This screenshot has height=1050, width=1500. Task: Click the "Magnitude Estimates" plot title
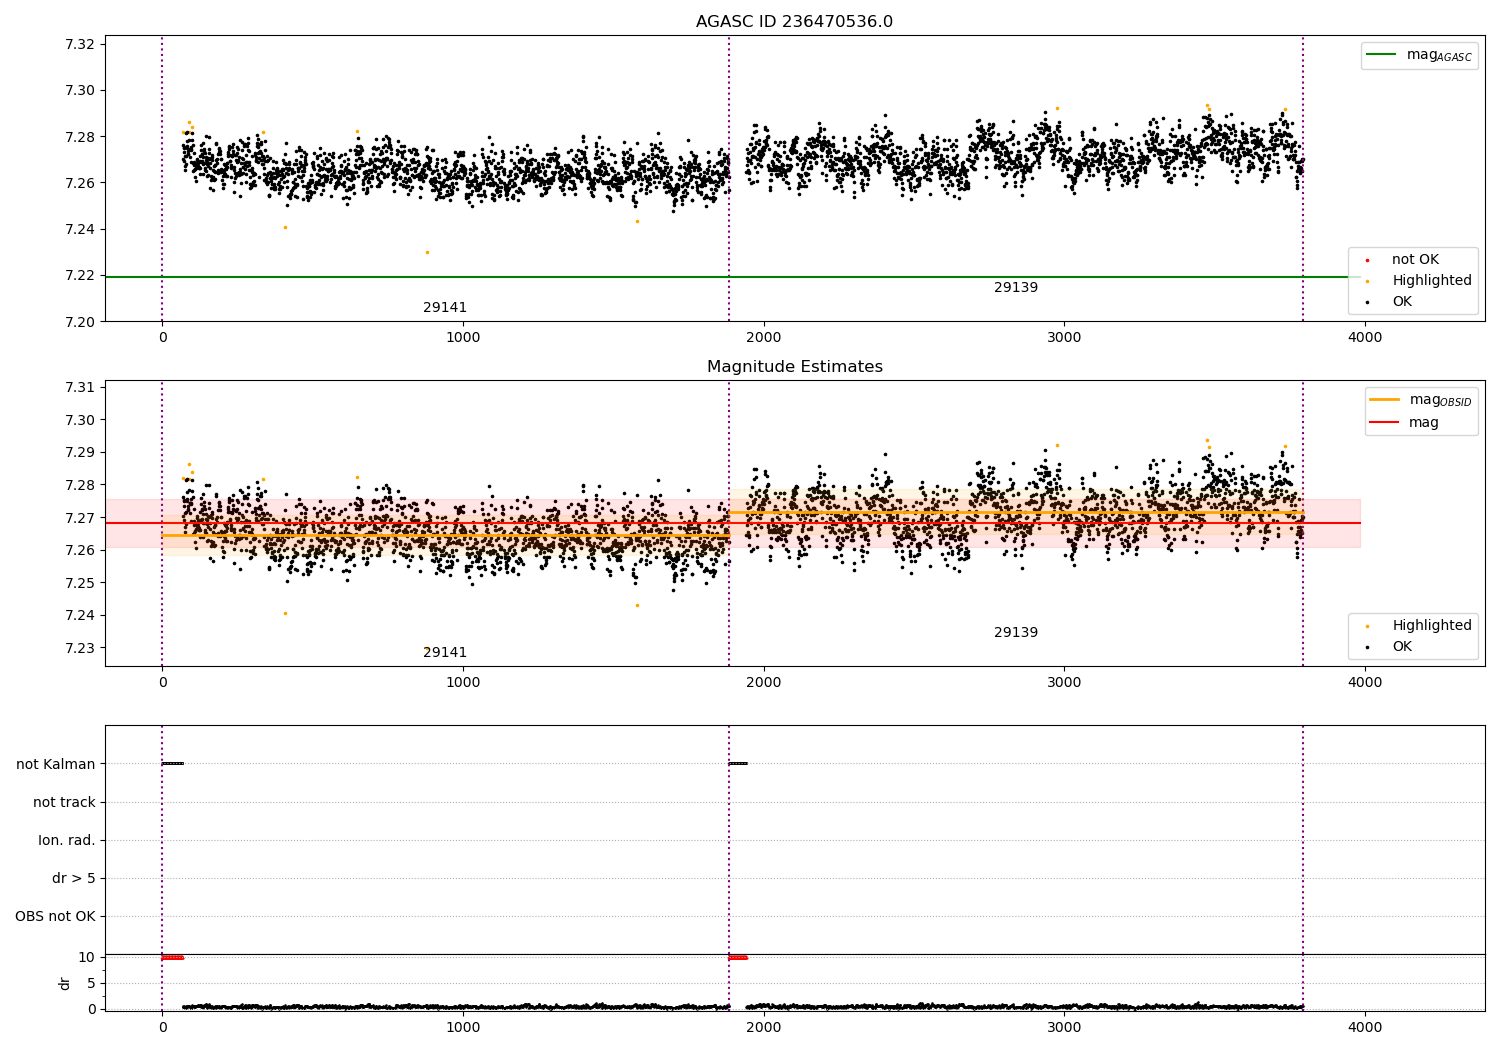(794, 367)
